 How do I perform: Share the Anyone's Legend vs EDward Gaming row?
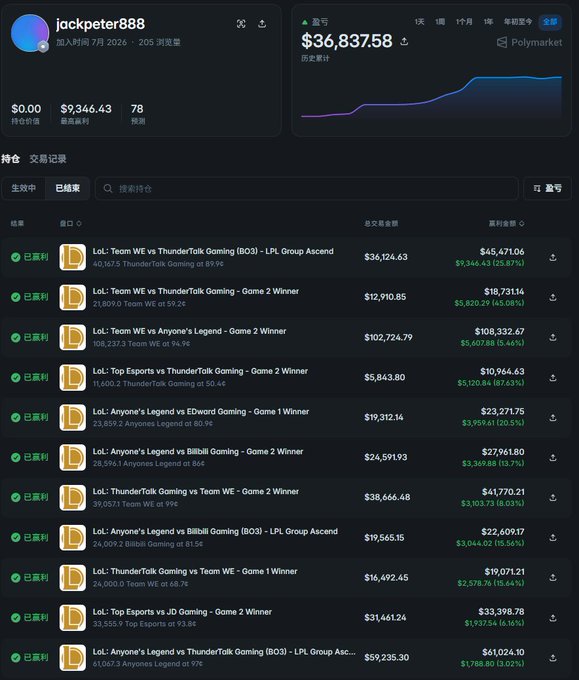(553, 418)
